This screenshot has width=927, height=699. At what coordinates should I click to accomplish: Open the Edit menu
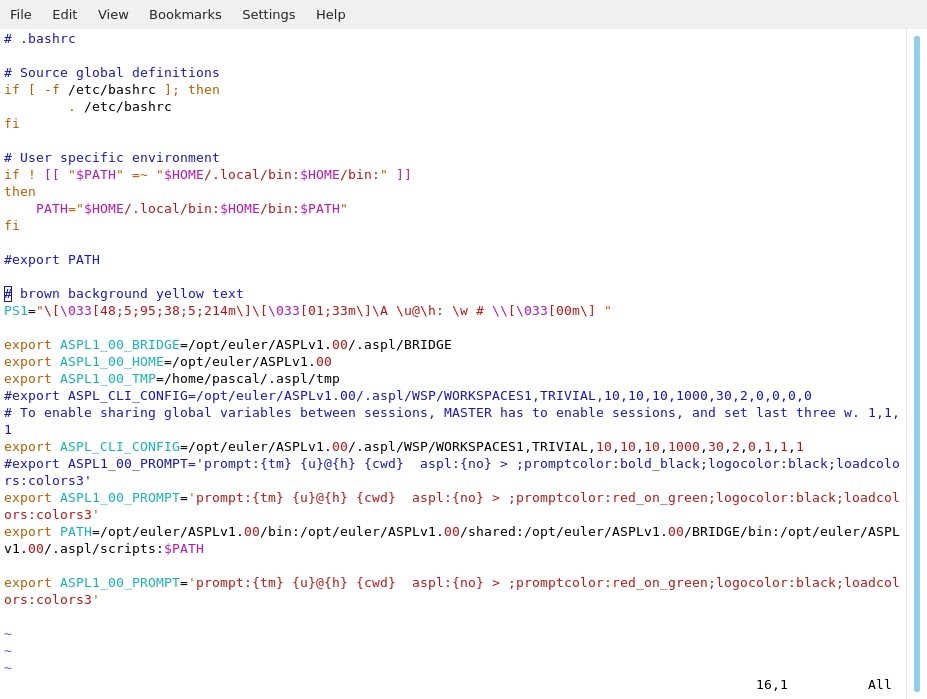tap(65, 14)
